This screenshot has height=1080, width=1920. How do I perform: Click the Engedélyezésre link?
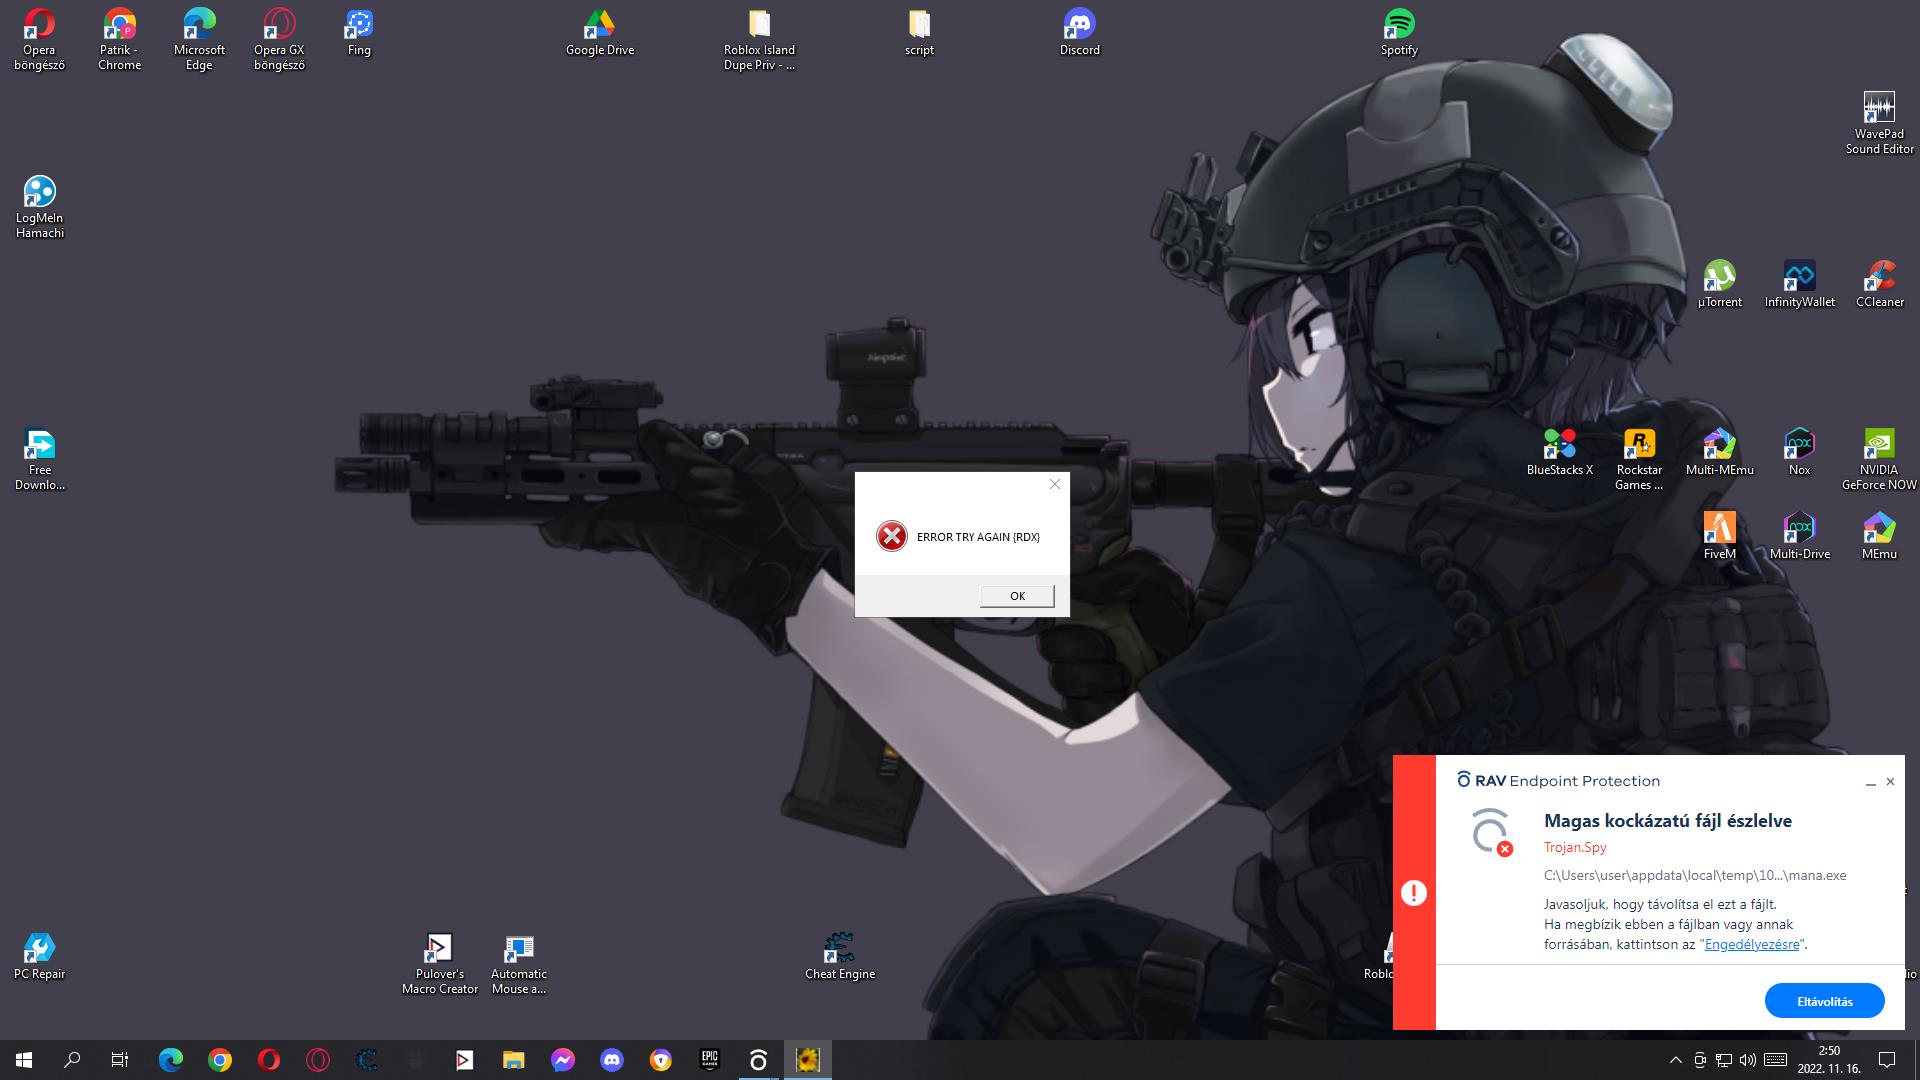(x=1751, y=944)
